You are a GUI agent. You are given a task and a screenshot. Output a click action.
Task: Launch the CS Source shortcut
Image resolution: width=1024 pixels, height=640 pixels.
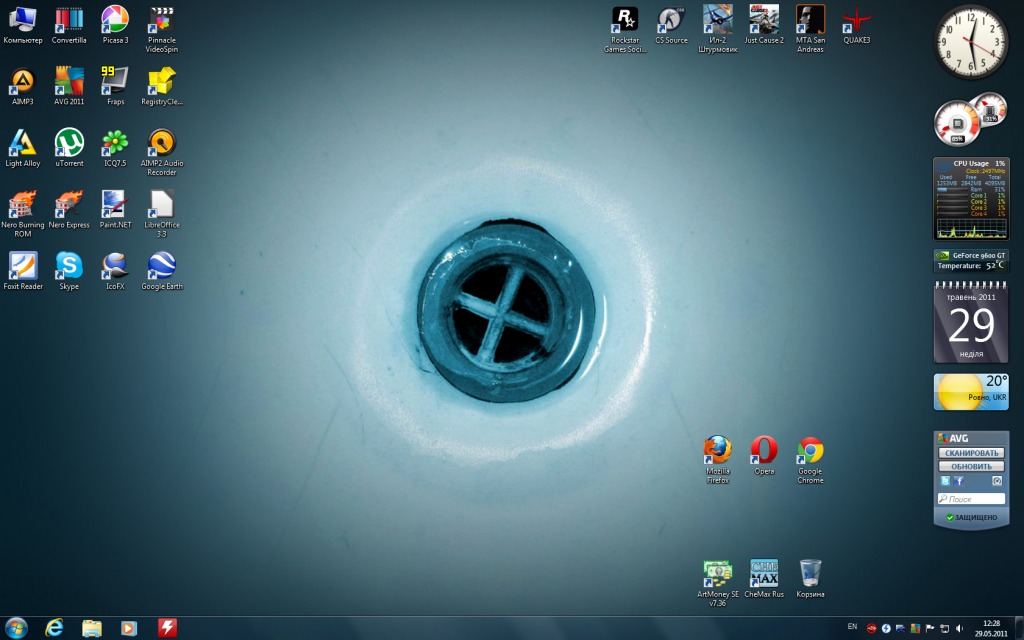(671, 25)
